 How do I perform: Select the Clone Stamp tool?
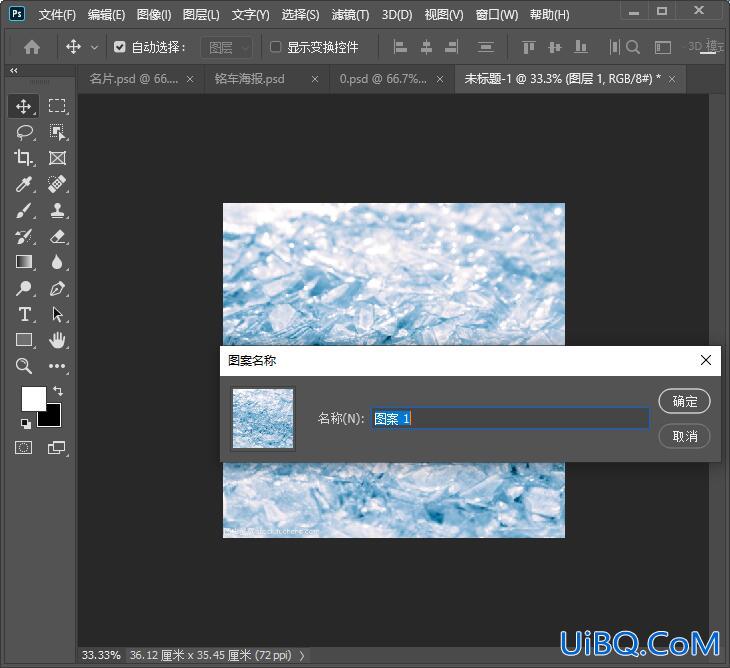tap(57, 210)
